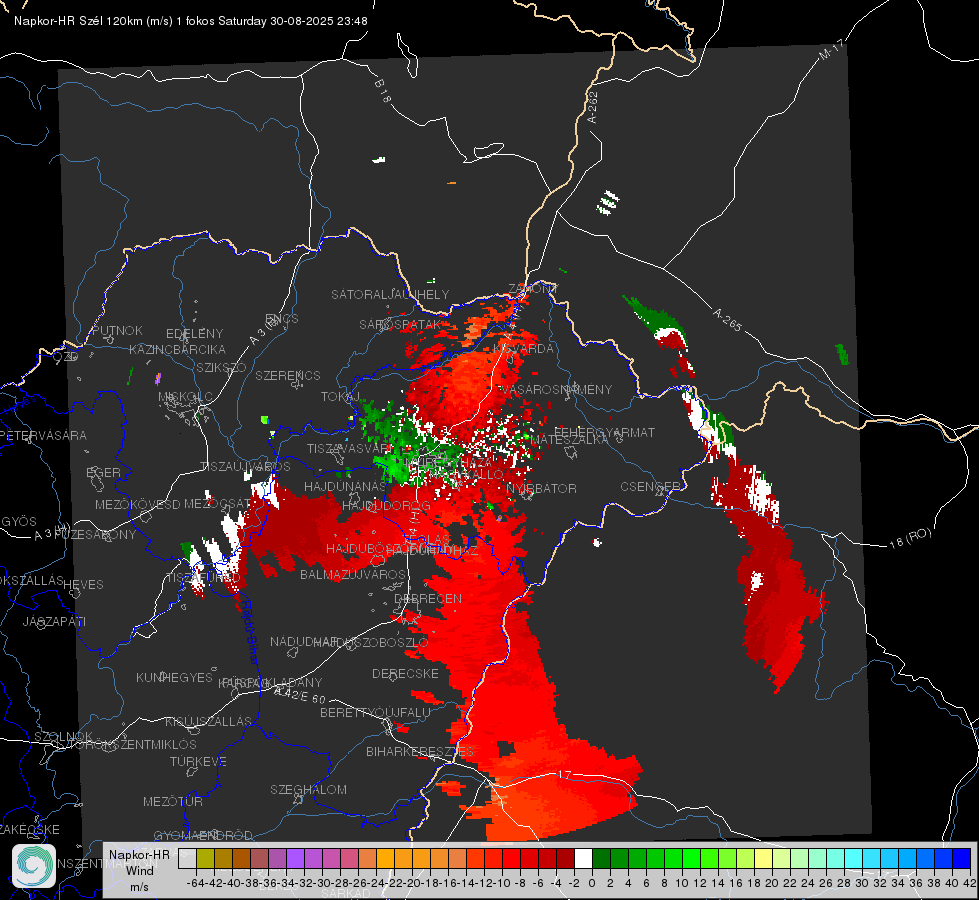The width and height of the screenshot is (979, 900).
Task: Select the TISZAUJVAROS label
Action: click(245, 466)
